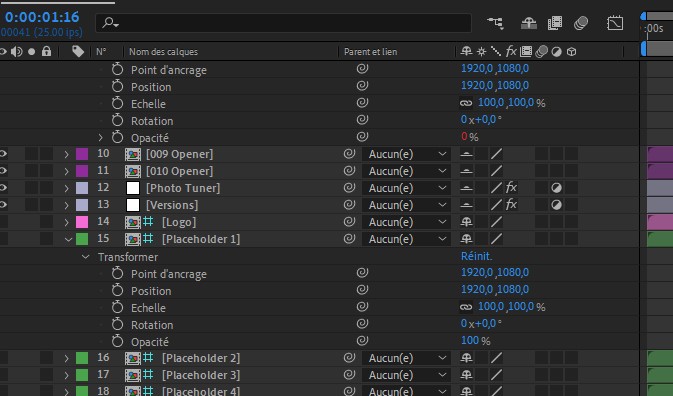Click the Nom des calques column header

[x=164, y=52]
